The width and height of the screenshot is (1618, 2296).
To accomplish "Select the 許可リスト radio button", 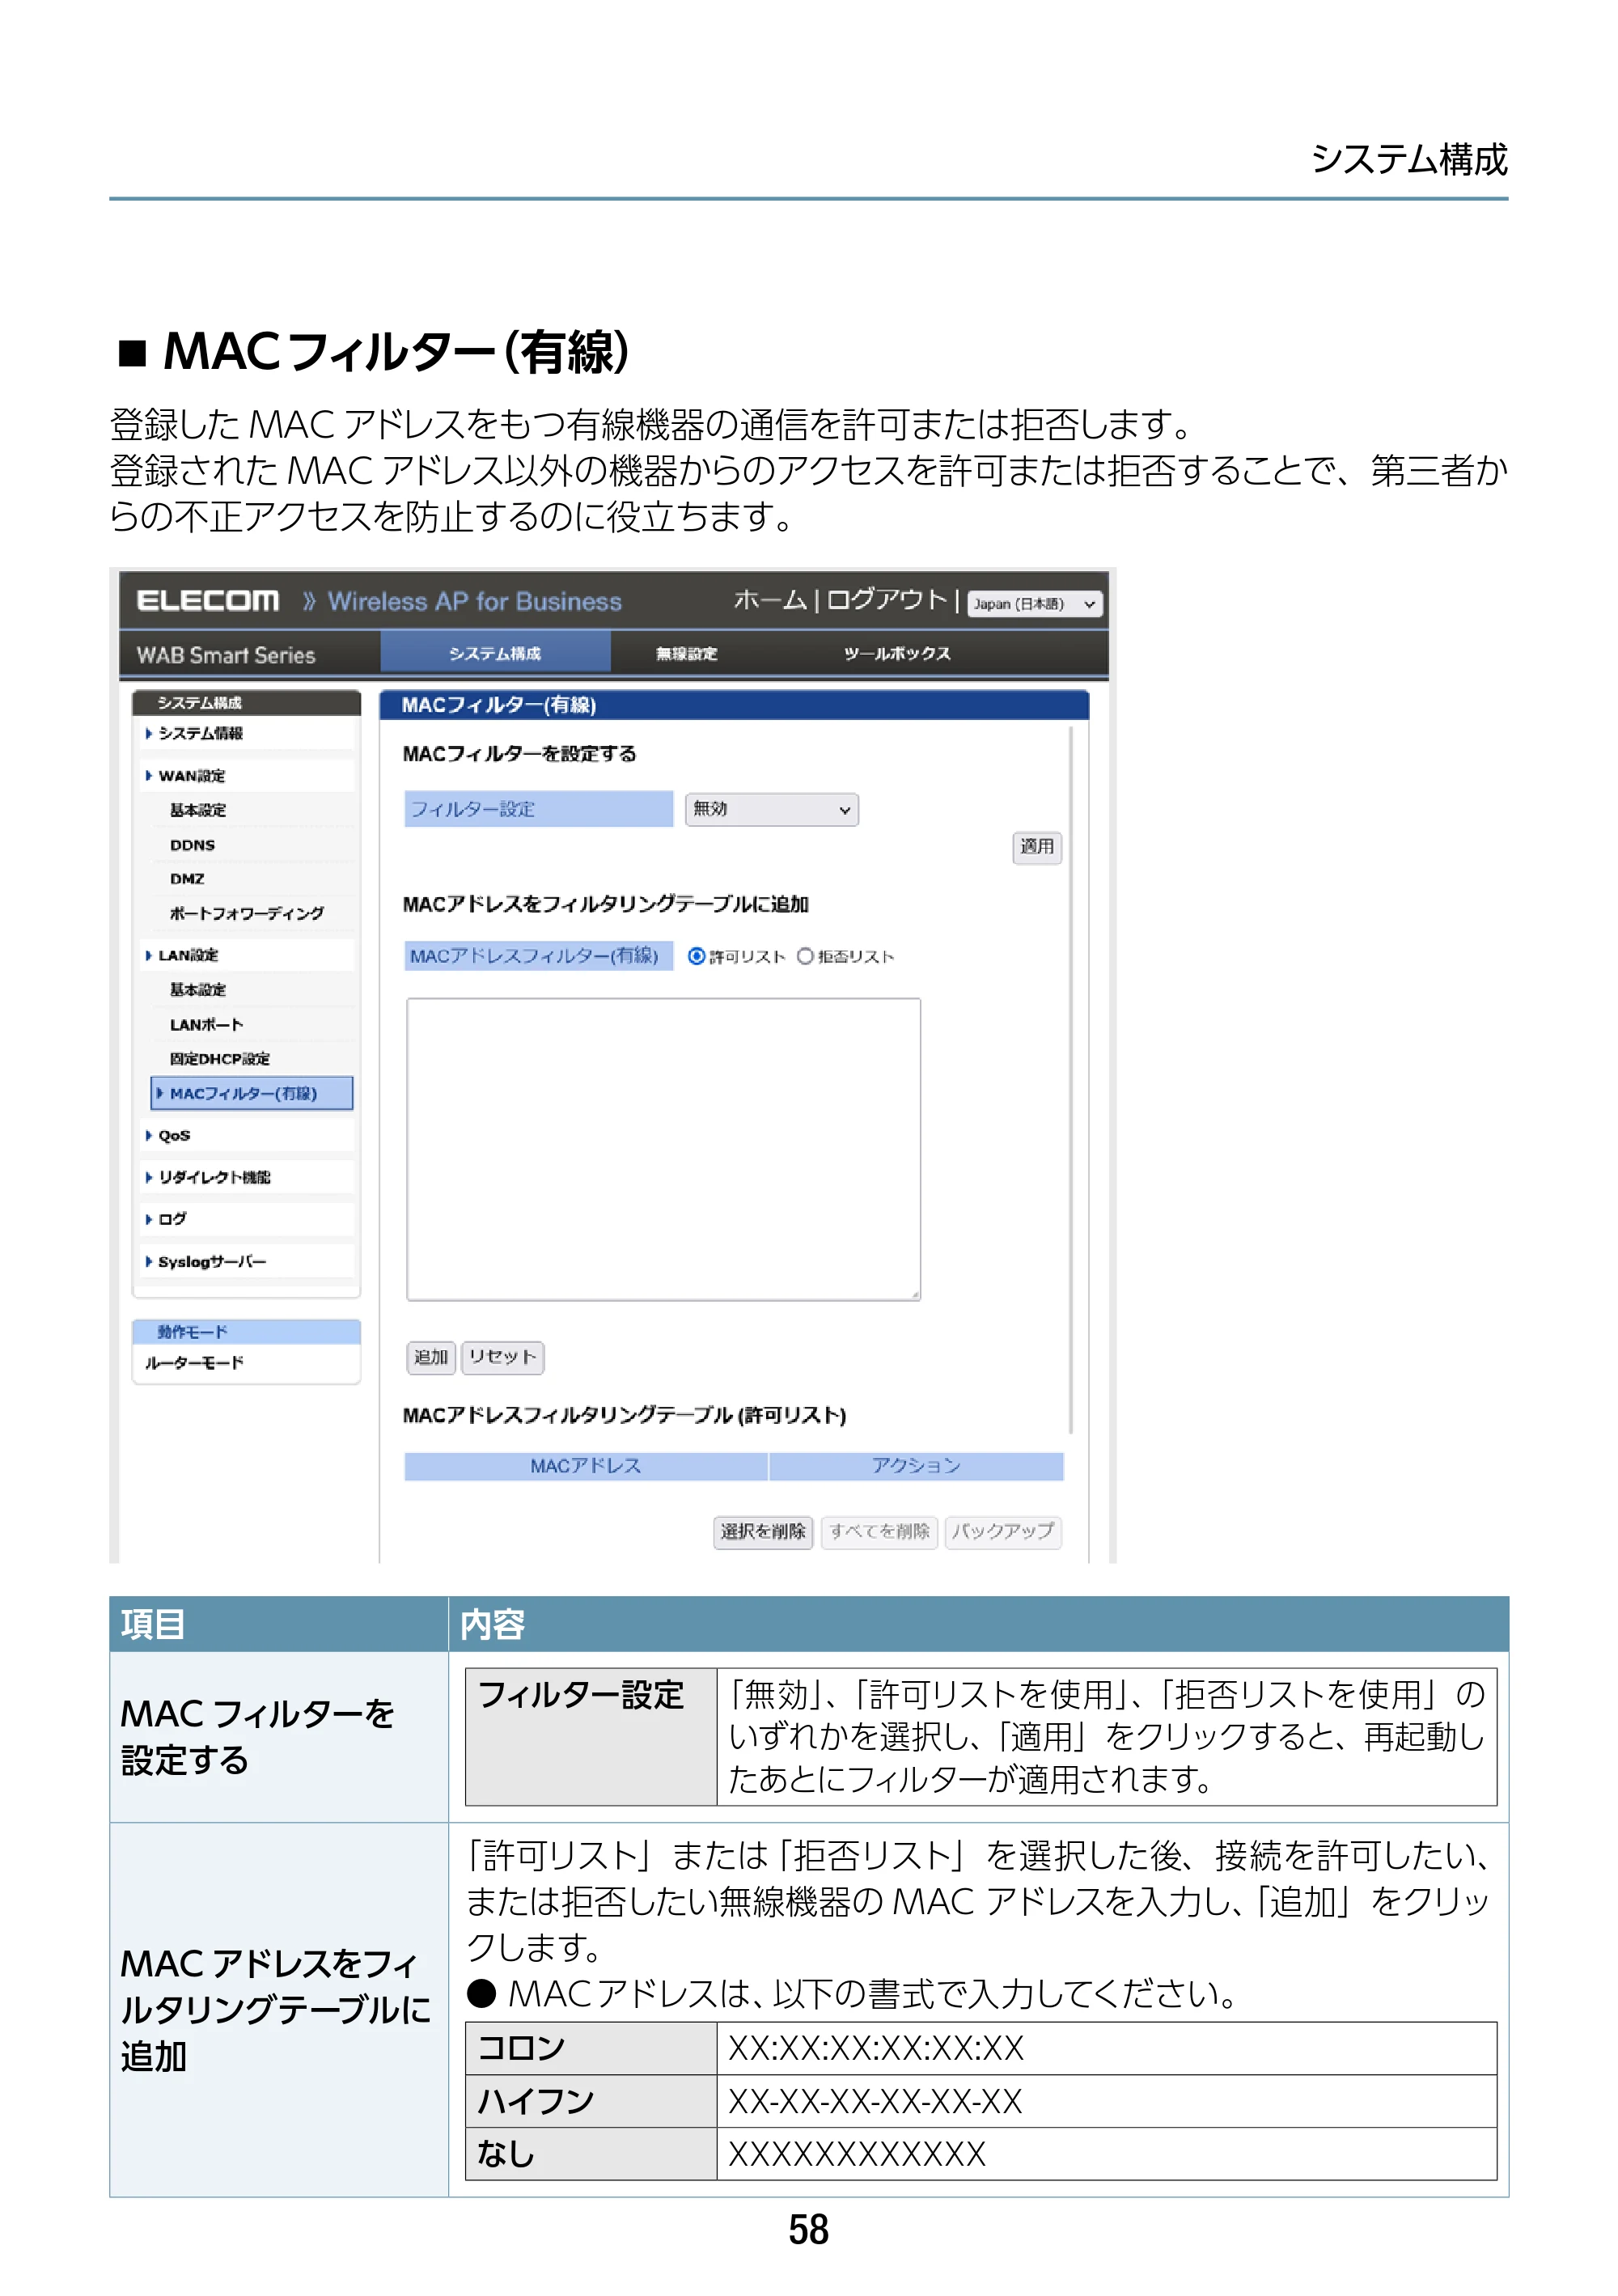I will (x=696, y=956).
